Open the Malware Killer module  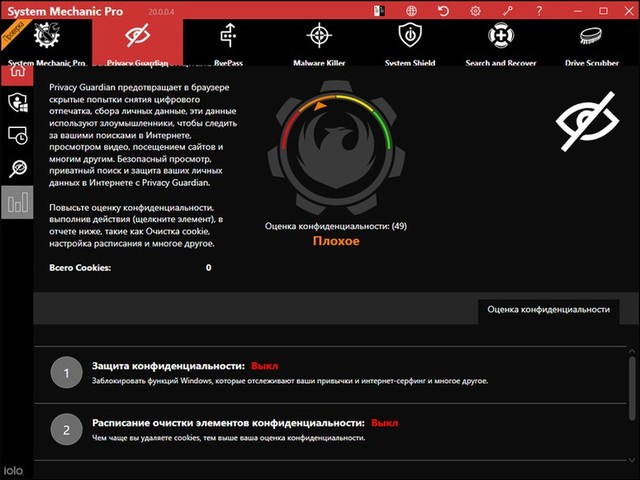(320, 42)
